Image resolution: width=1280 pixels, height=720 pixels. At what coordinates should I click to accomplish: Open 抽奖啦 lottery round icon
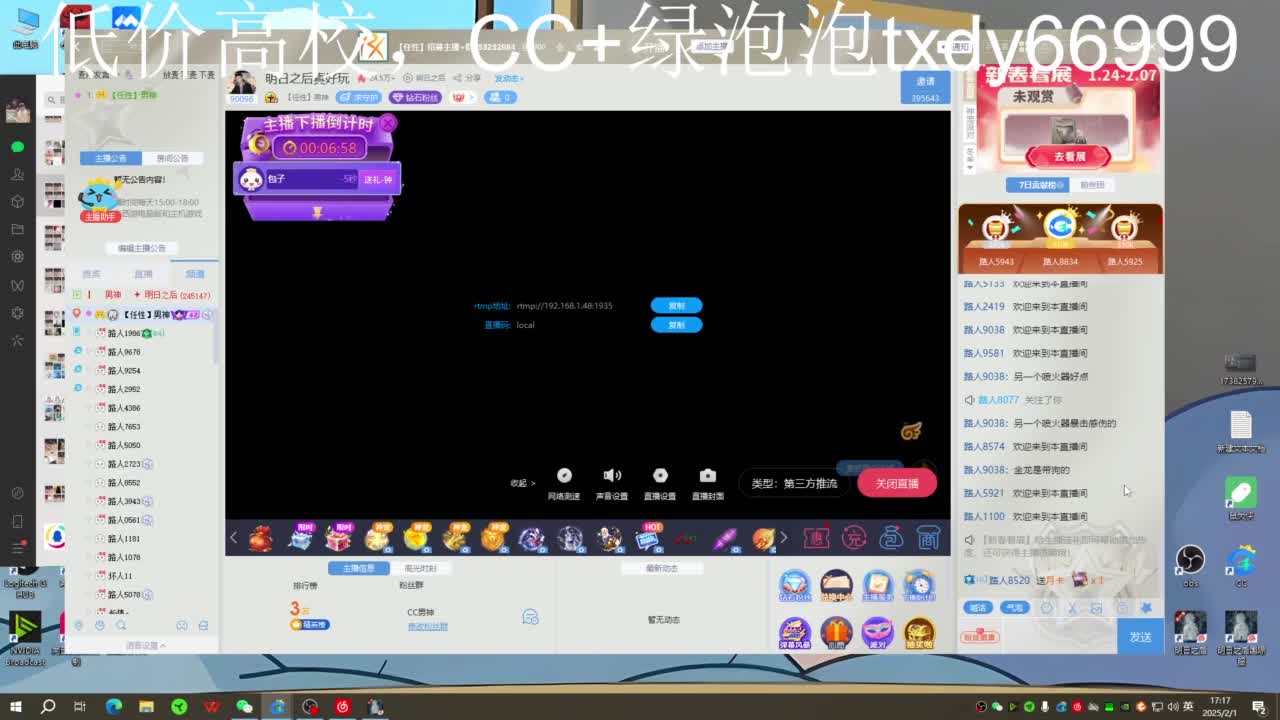(919, 633)
